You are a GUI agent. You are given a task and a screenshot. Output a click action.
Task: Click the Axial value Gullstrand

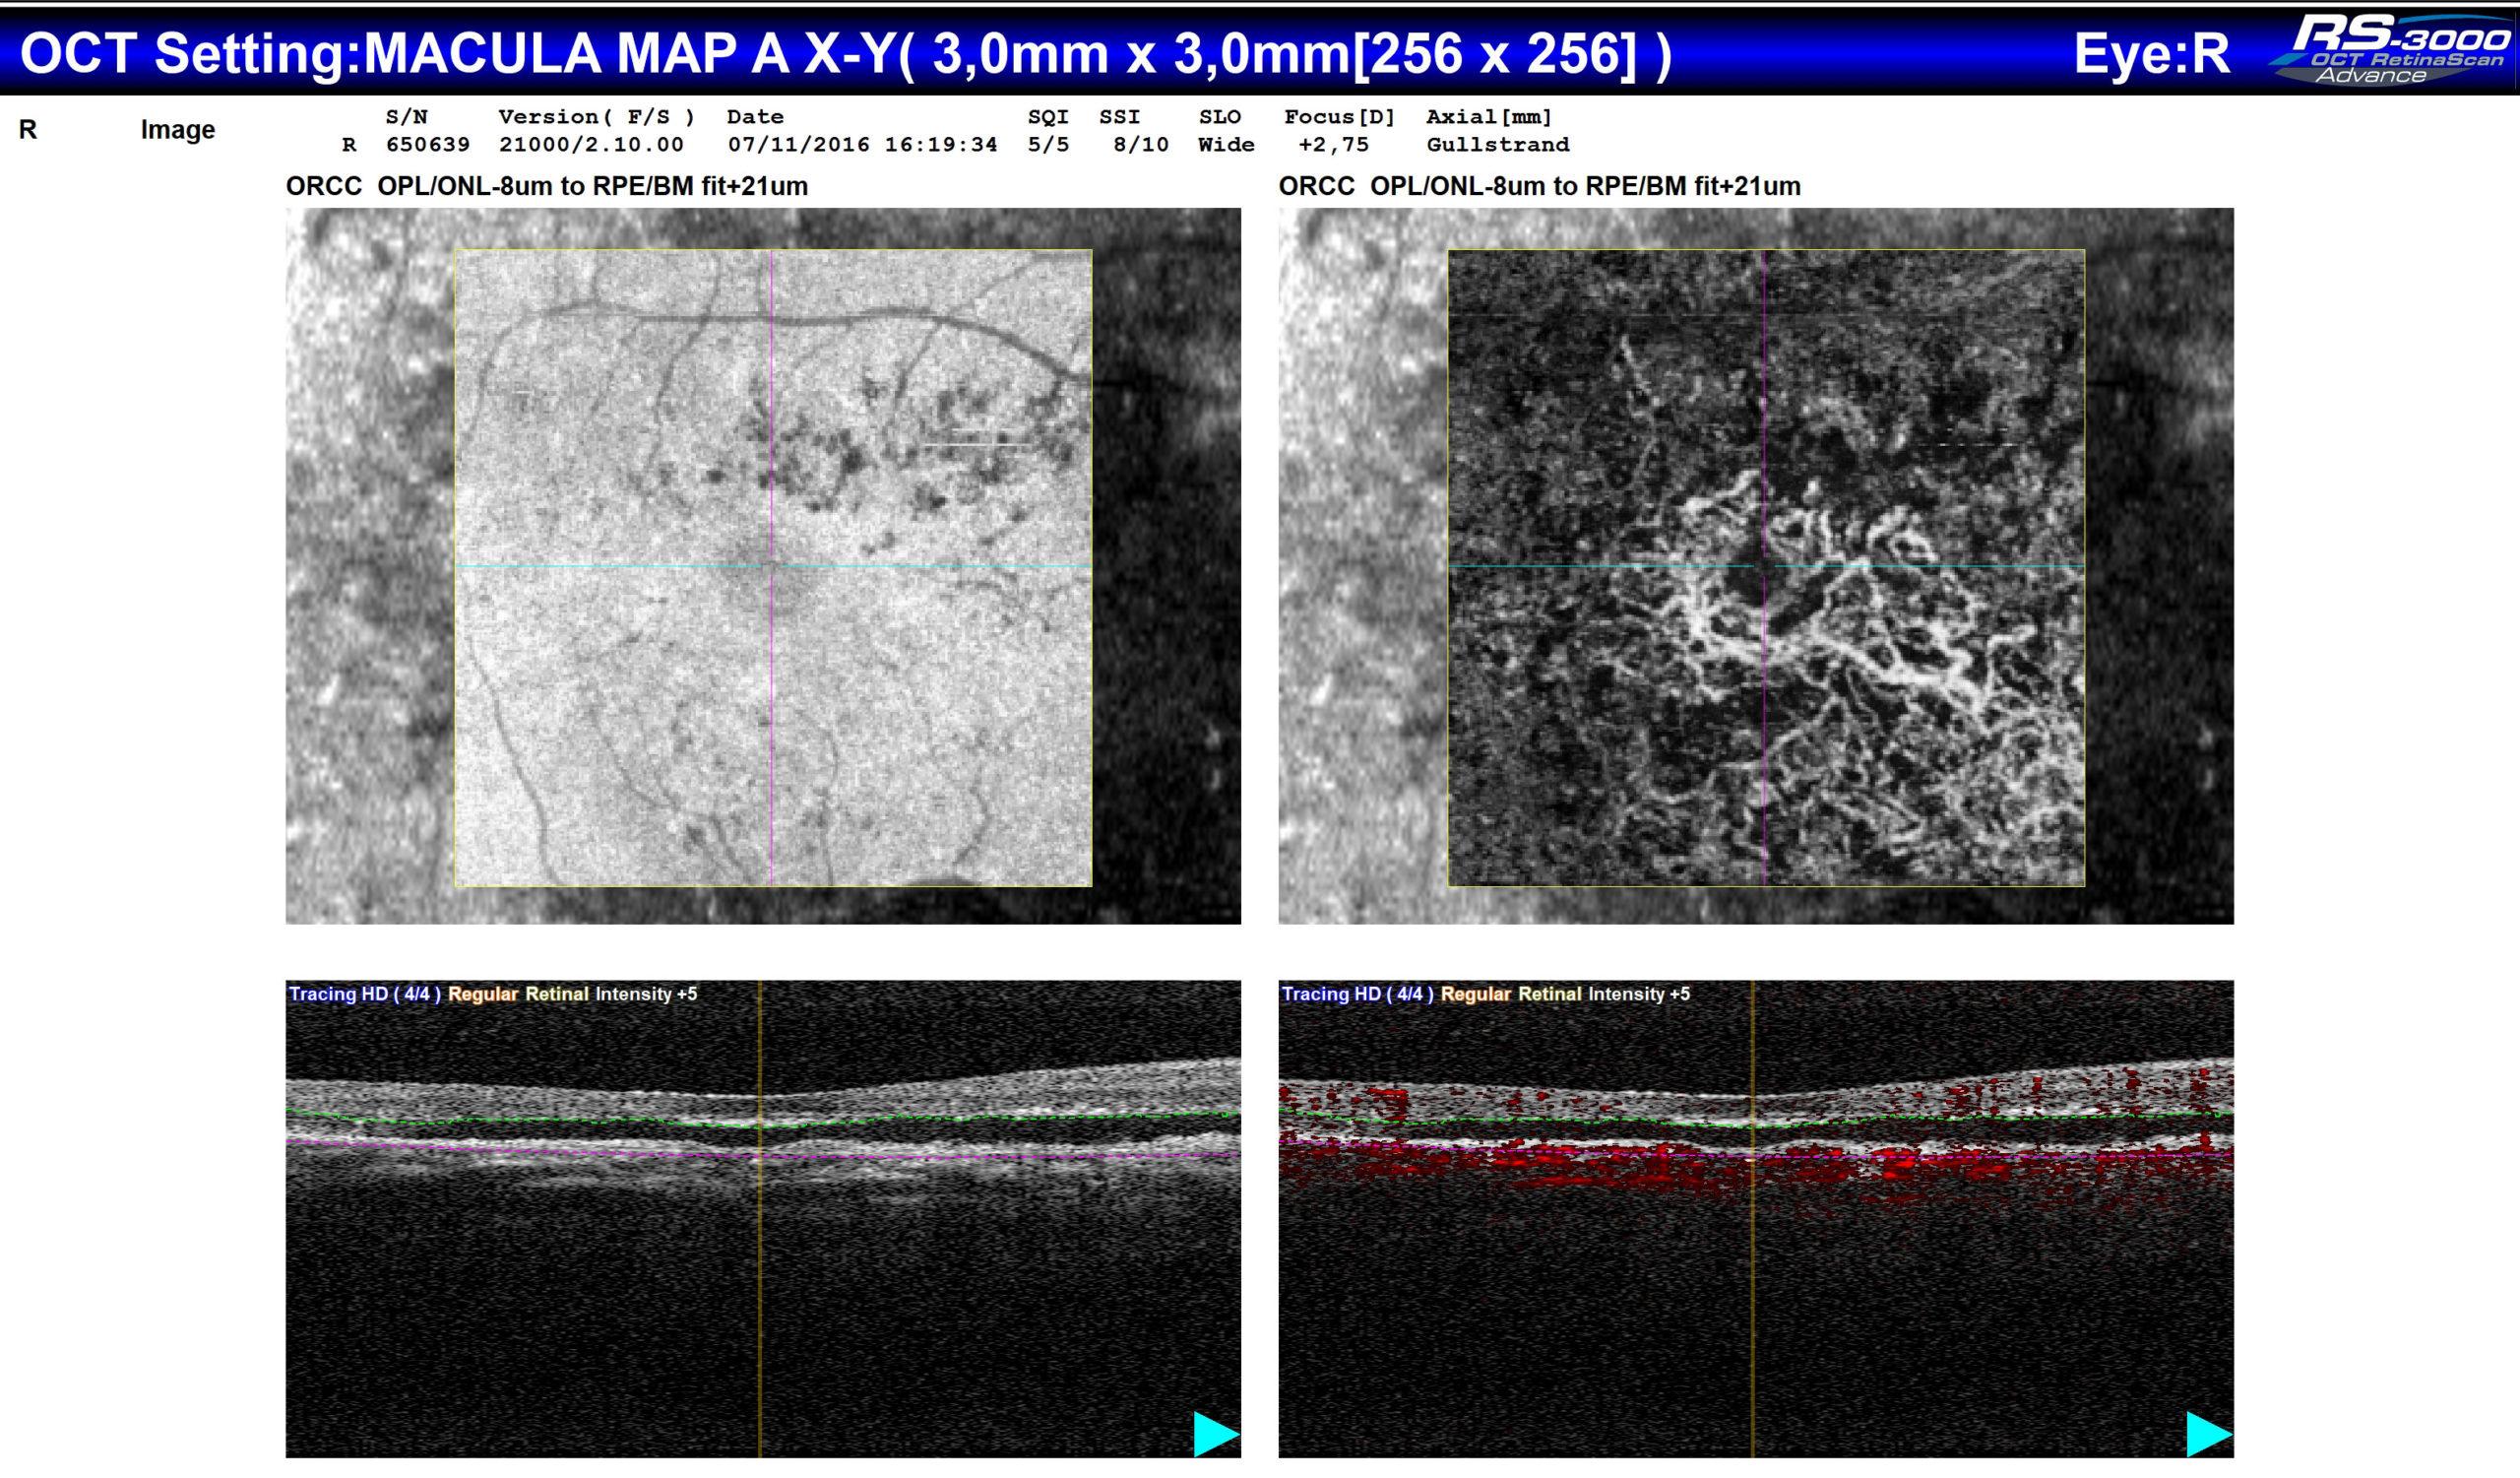coord(1498,145)
